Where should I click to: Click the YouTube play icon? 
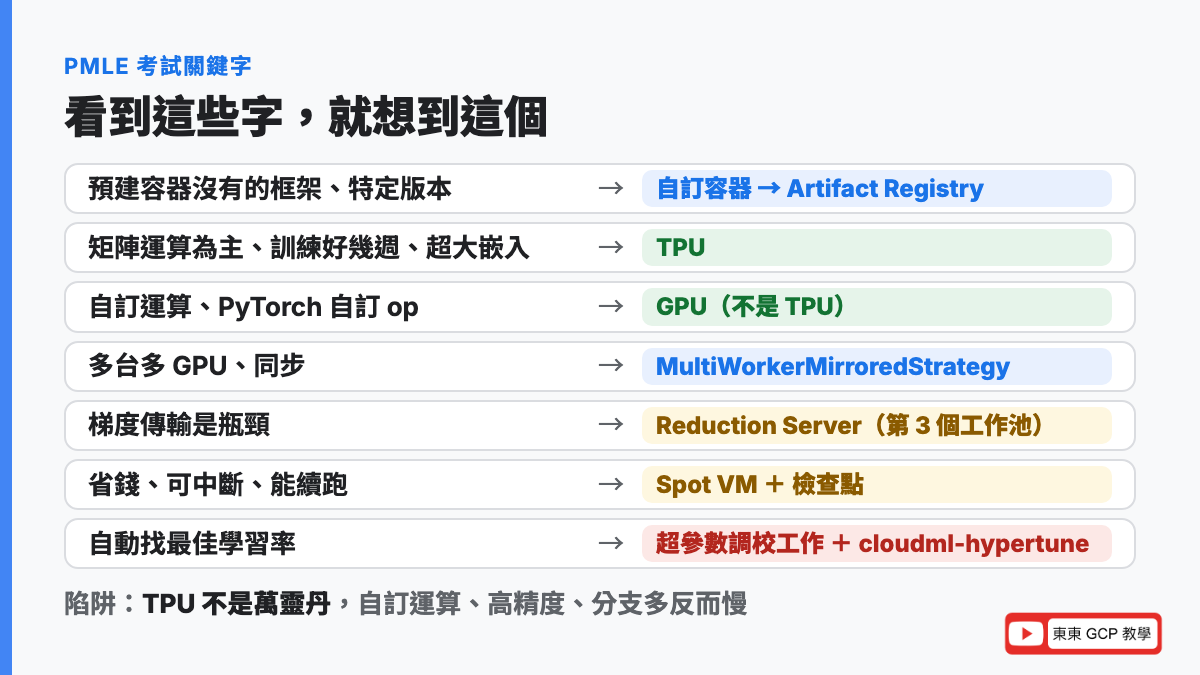point(1027,634)
